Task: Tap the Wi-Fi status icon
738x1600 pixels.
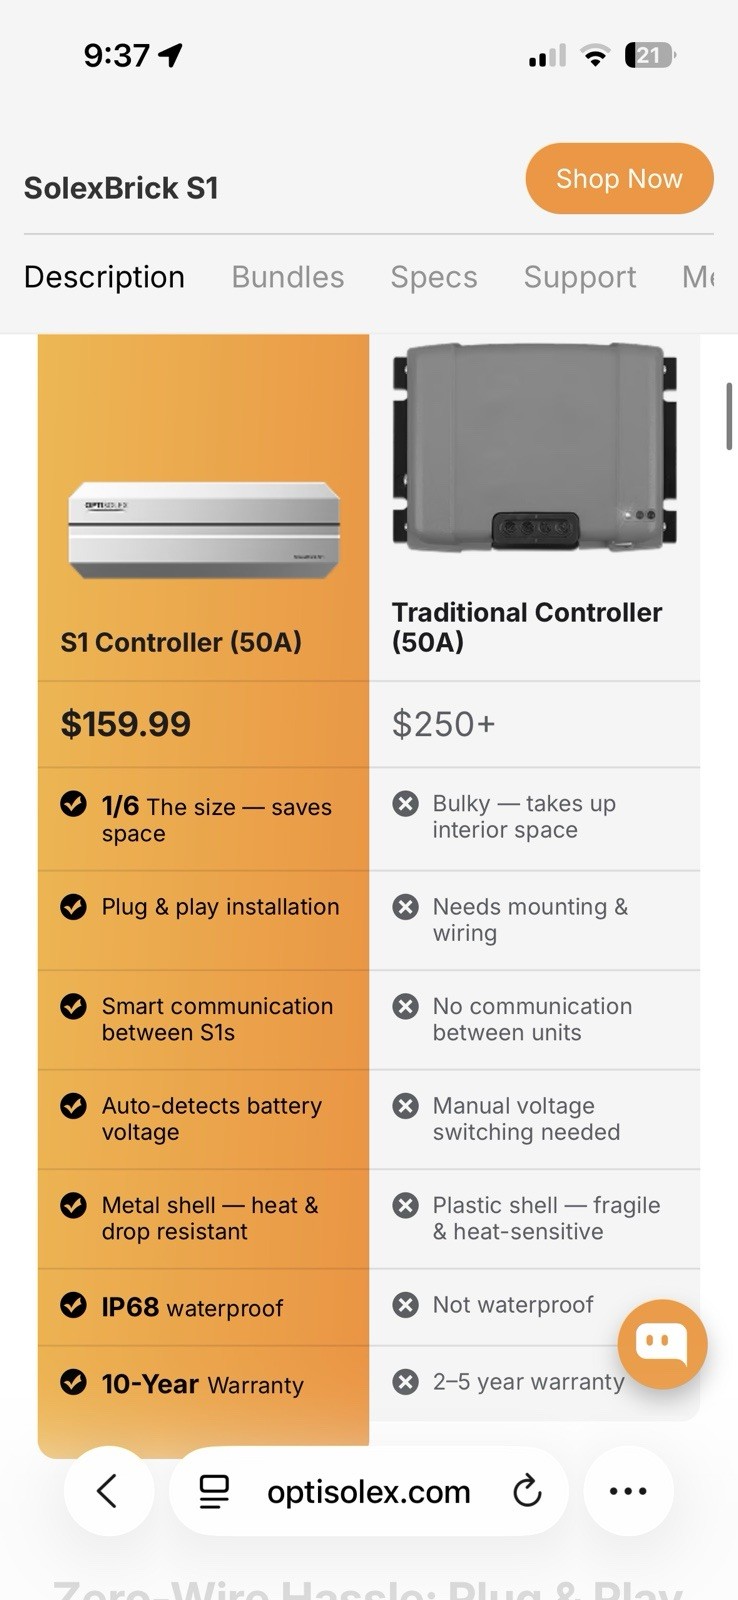Action: pyautogui.click(x=595, y=56)
